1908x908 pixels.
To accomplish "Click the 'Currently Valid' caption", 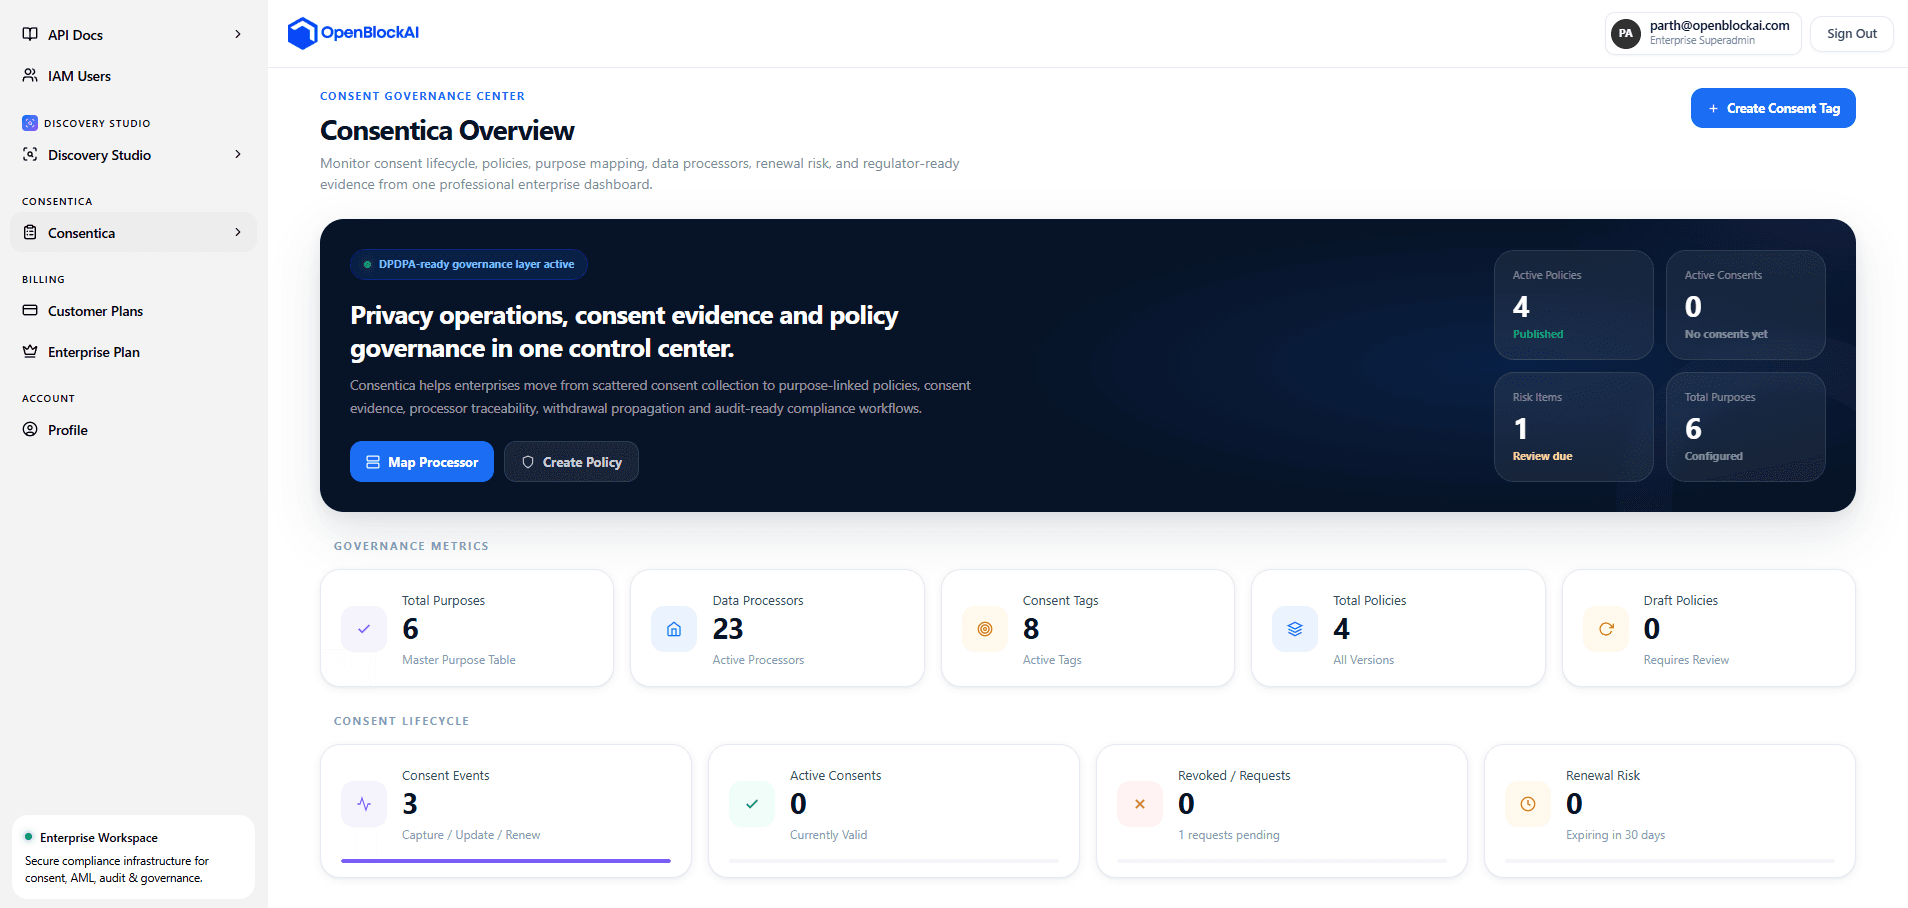I will [x=829, y=835].
